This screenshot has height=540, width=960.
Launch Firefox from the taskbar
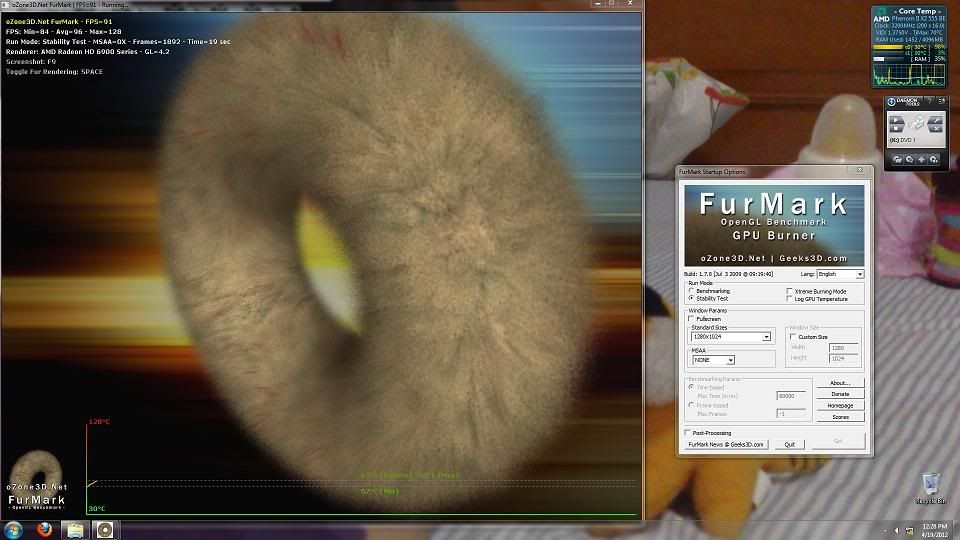pyautogui.click(x=44, y=530)
